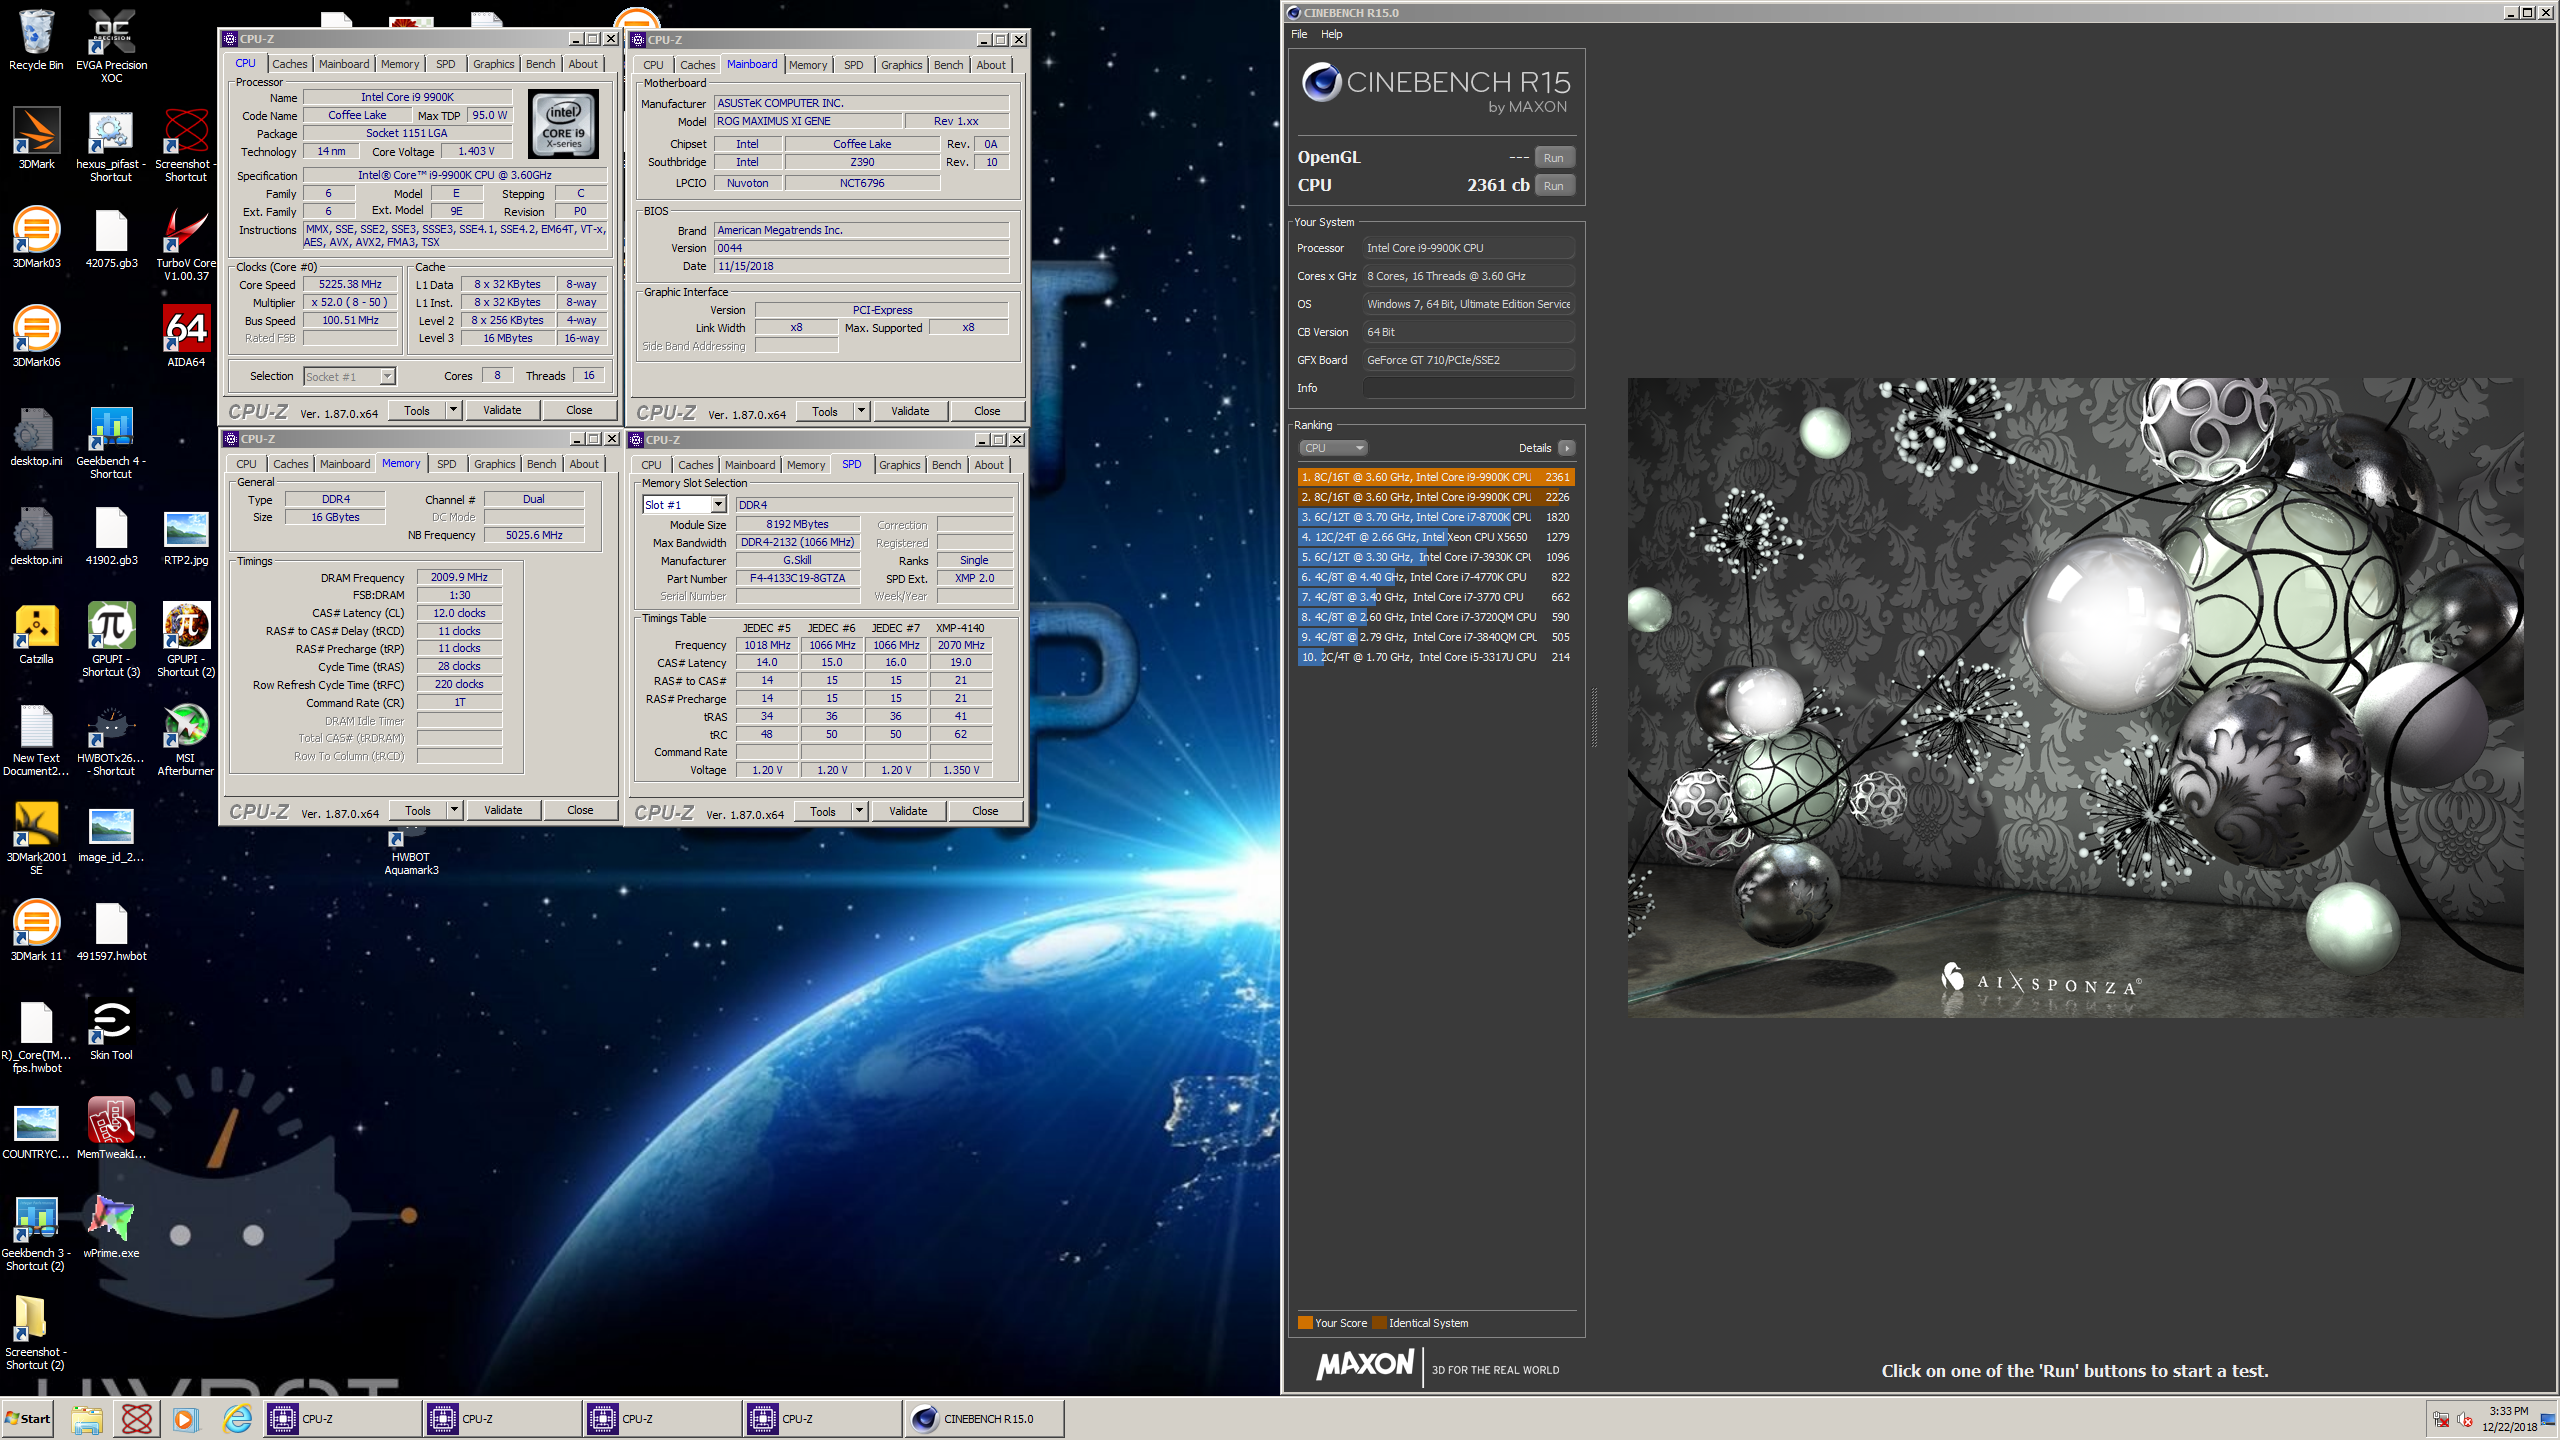
Task: Click Validate in SPD CPU-Z window
Action: (x=908, y=811)
